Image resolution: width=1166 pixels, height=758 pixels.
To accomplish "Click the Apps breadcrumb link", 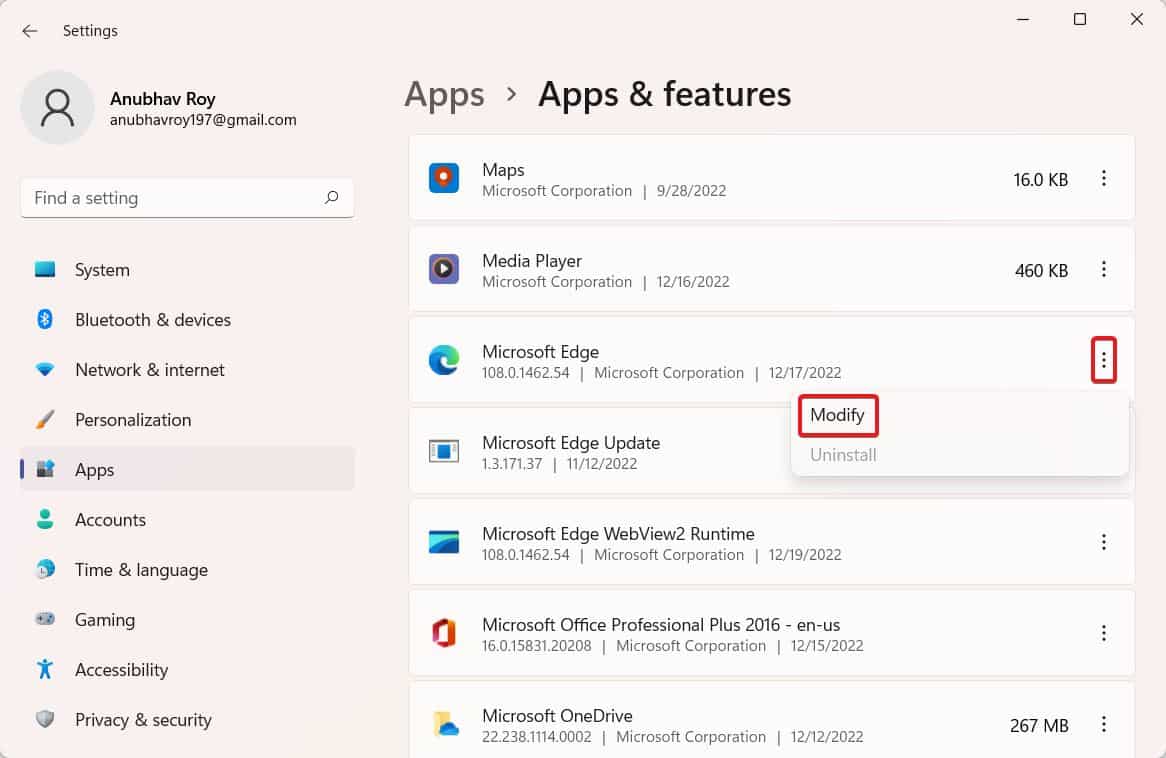I will pyautogui.click(x=444, y=95).
